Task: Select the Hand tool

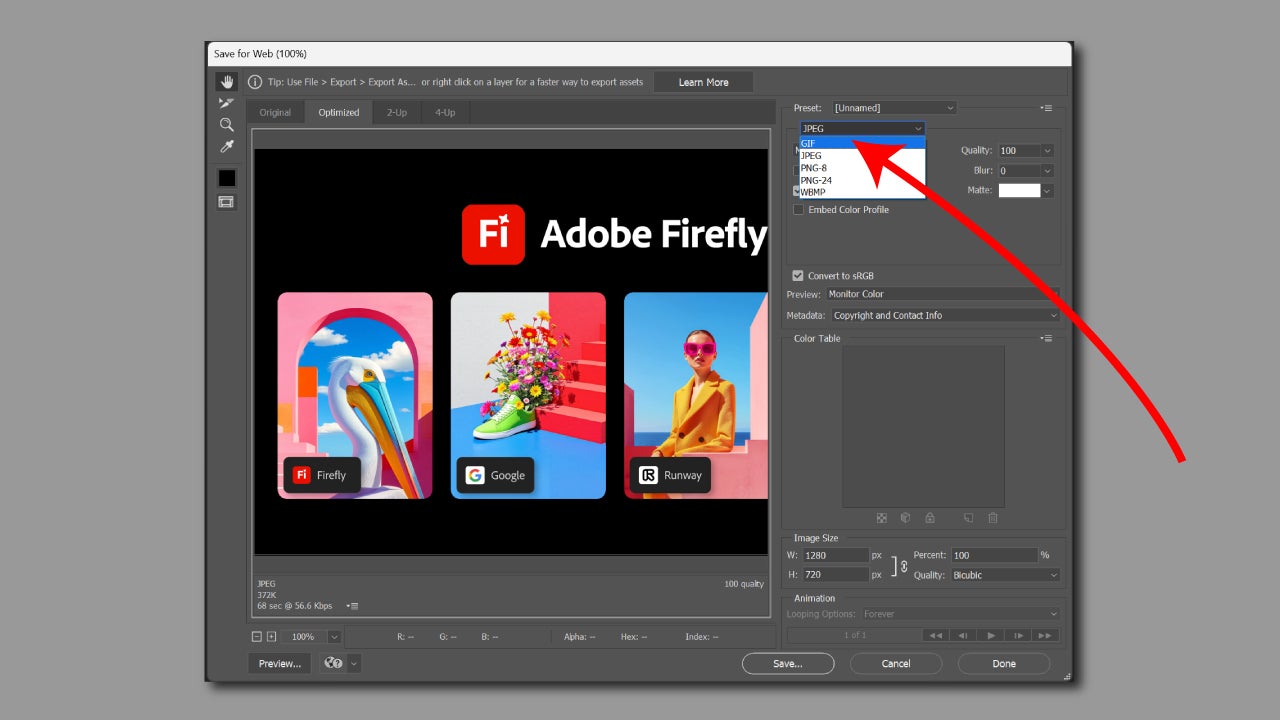Action: point(227,82)
